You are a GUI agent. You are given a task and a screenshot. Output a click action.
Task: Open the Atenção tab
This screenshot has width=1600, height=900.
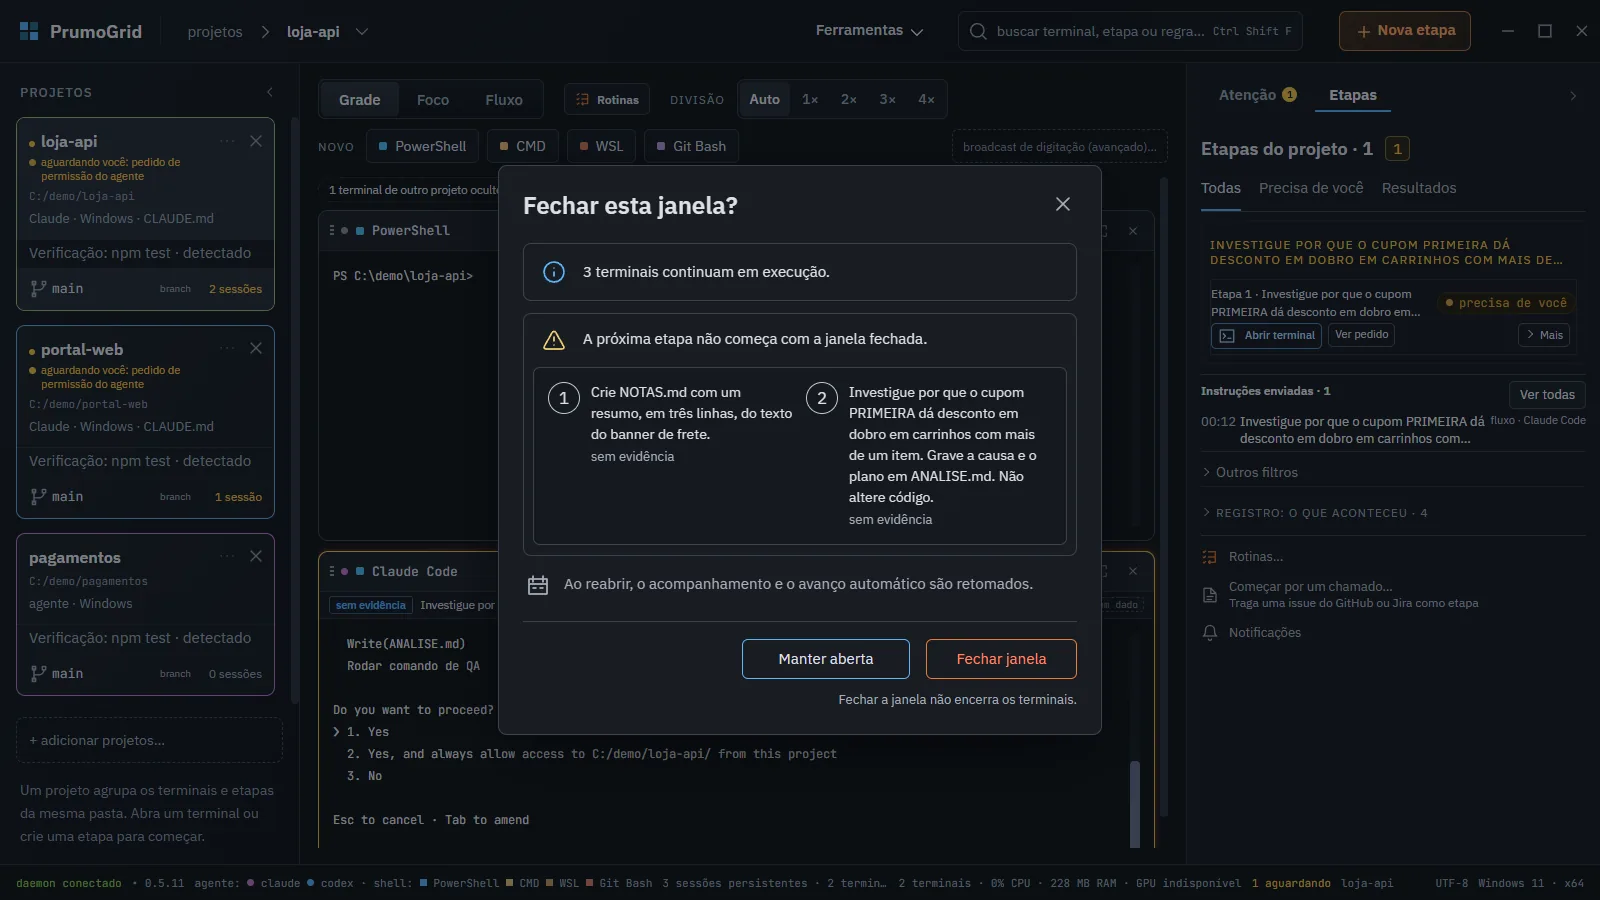1257,95
